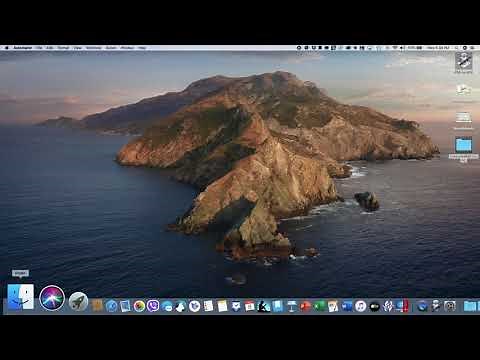Click the Siri icon in menu bar
The height and width of the screenshot is (360, 480).
pos(465,48)
